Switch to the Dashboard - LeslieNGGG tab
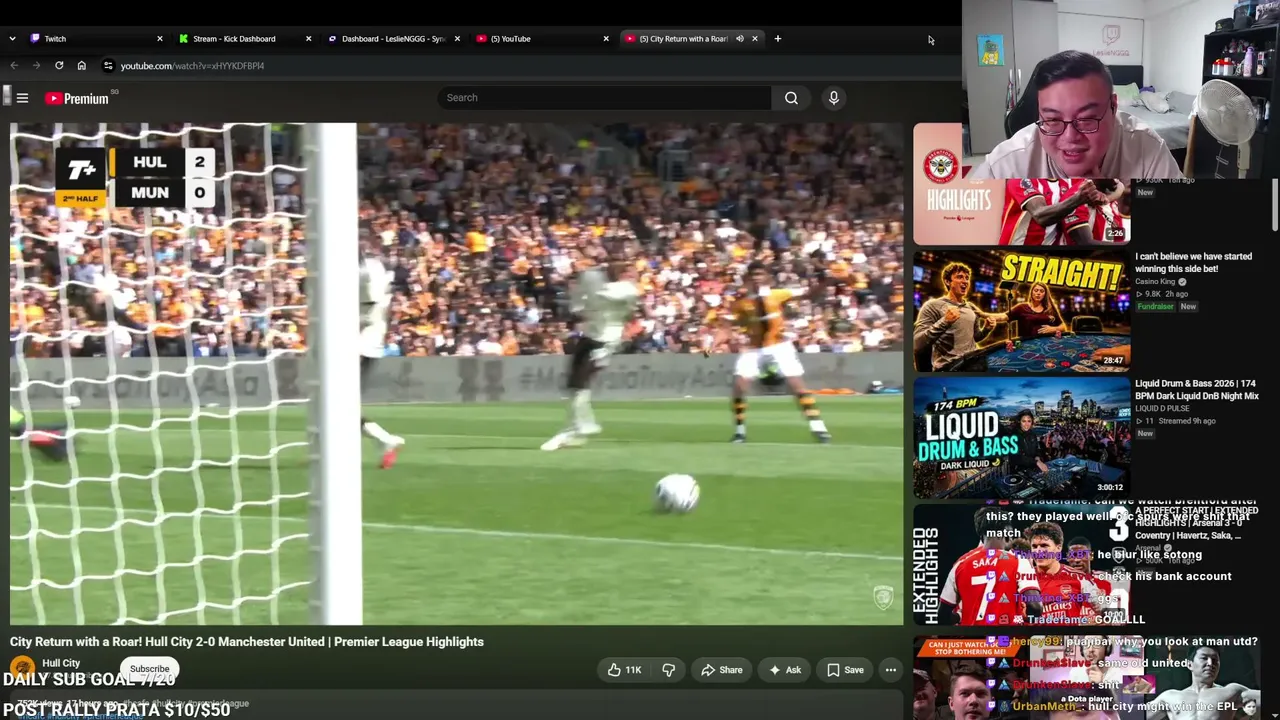 [x=394, y=39]
